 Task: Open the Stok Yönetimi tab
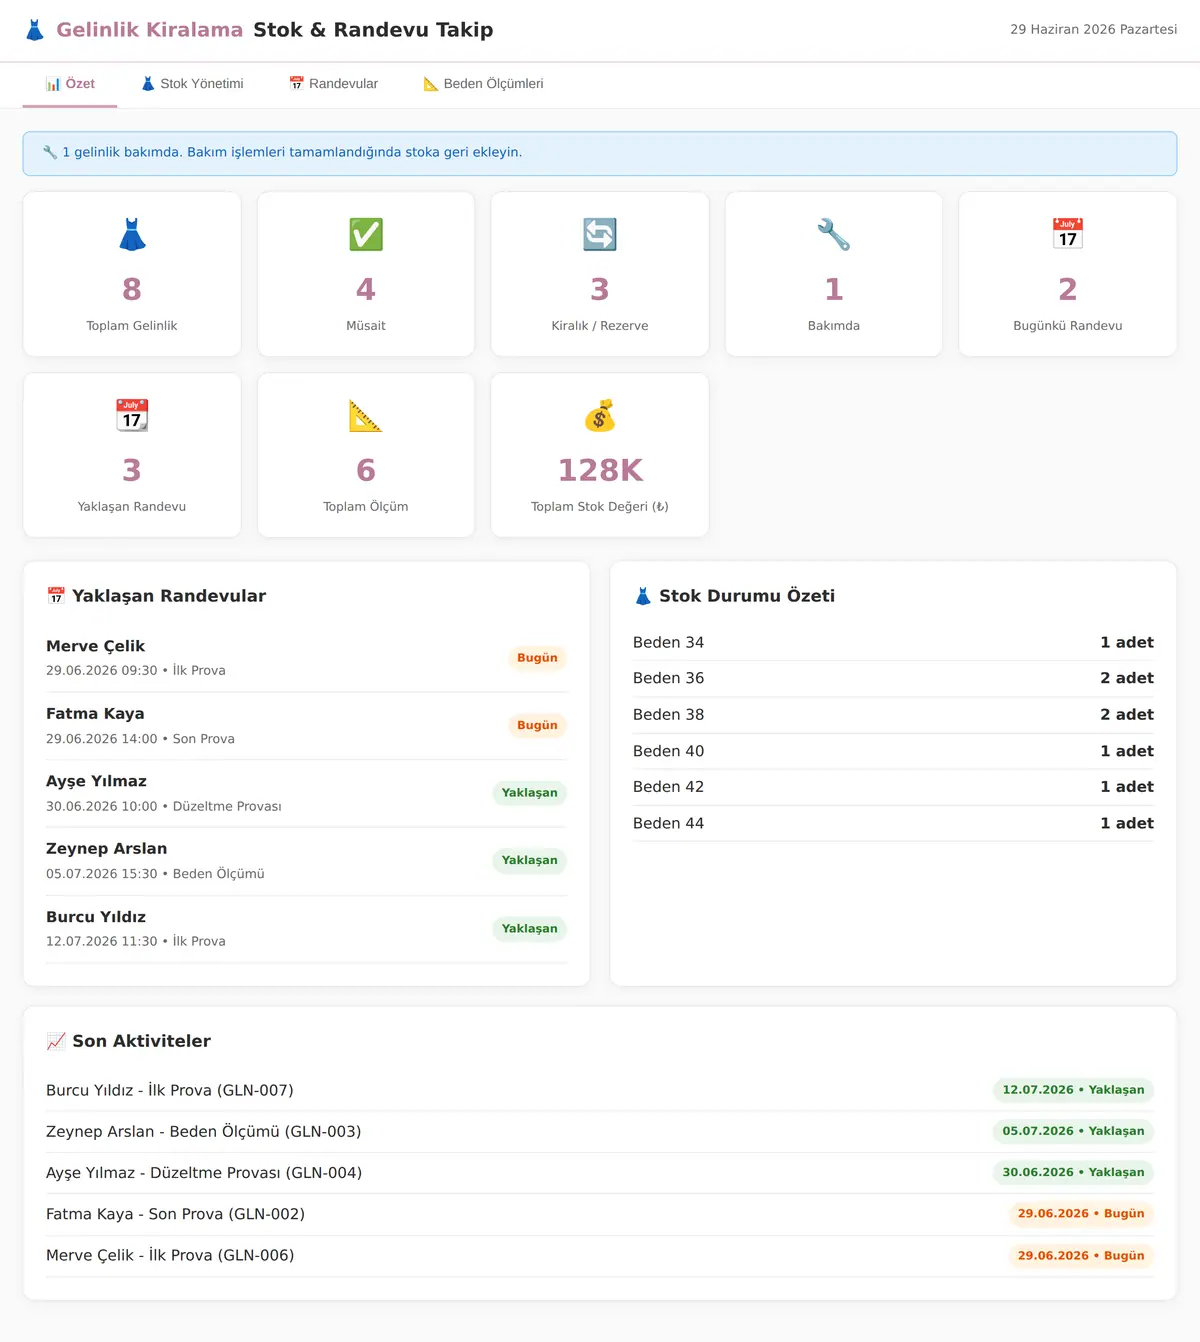[192, 84]
